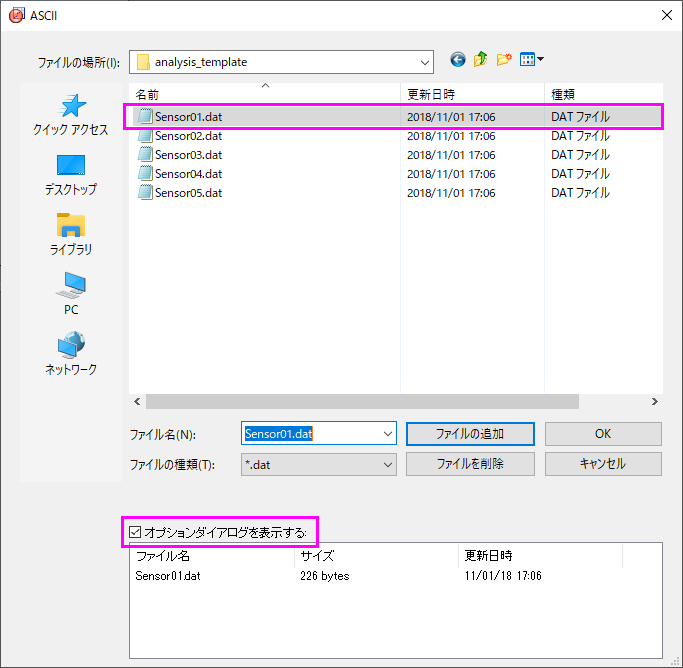Image resolution: width=683 pixels, height=668 pixels.
Task: Click the horizontal scrollbar thumb
Action: pyautogui.click(x=362, y=401)
